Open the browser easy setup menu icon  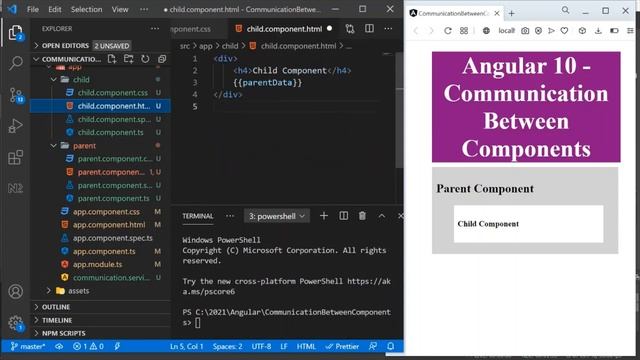point(630,31)
